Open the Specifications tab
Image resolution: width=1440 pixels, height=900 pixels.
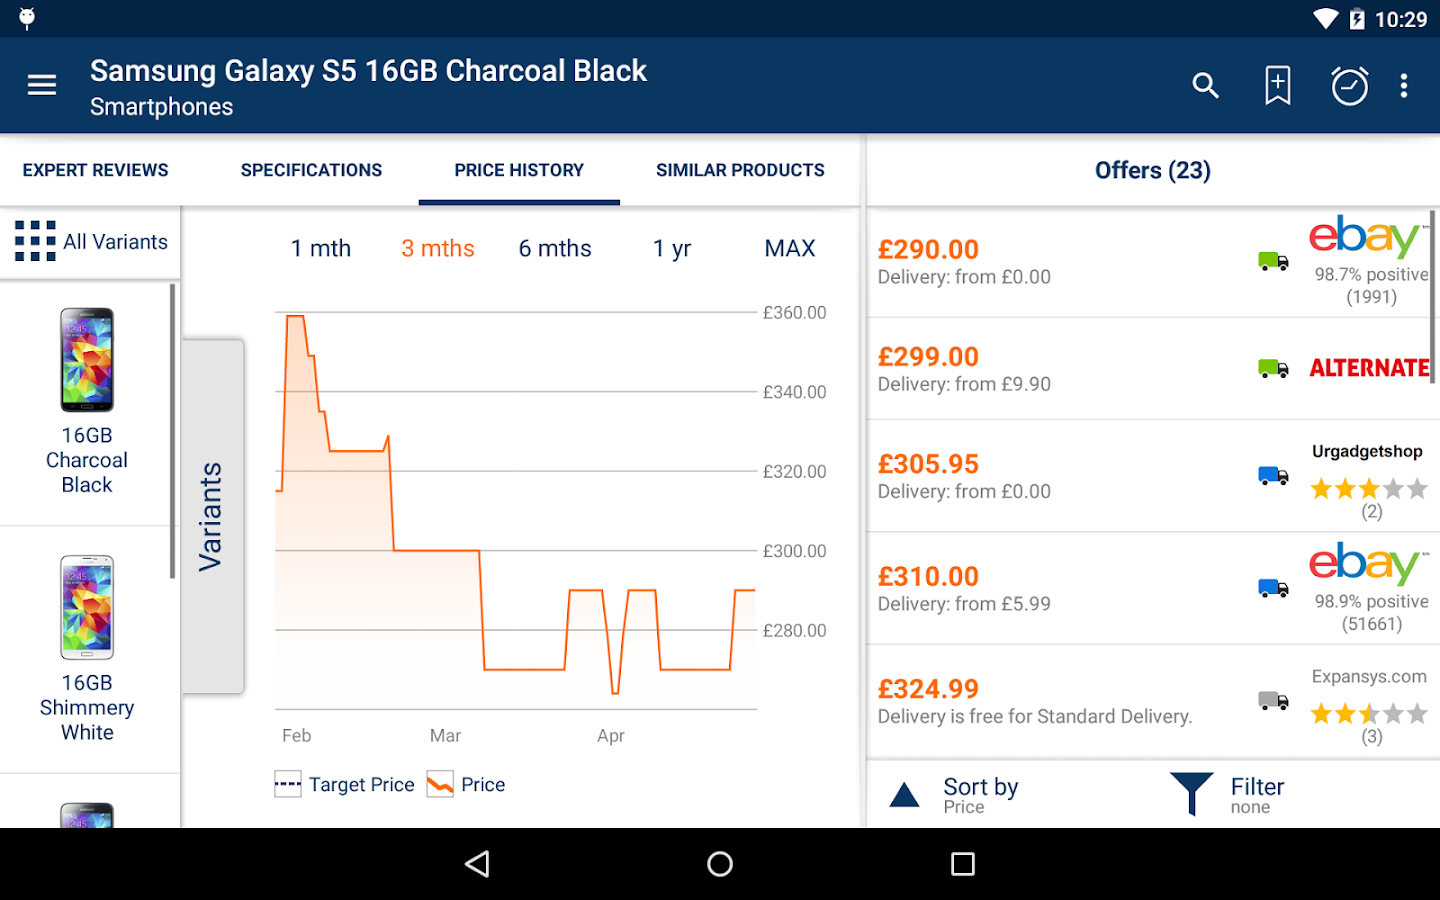pyautogui.click(x=311, y=170)
